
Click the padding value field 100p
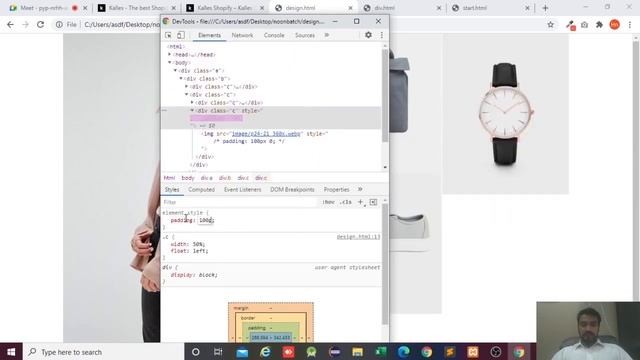point(206,220)
